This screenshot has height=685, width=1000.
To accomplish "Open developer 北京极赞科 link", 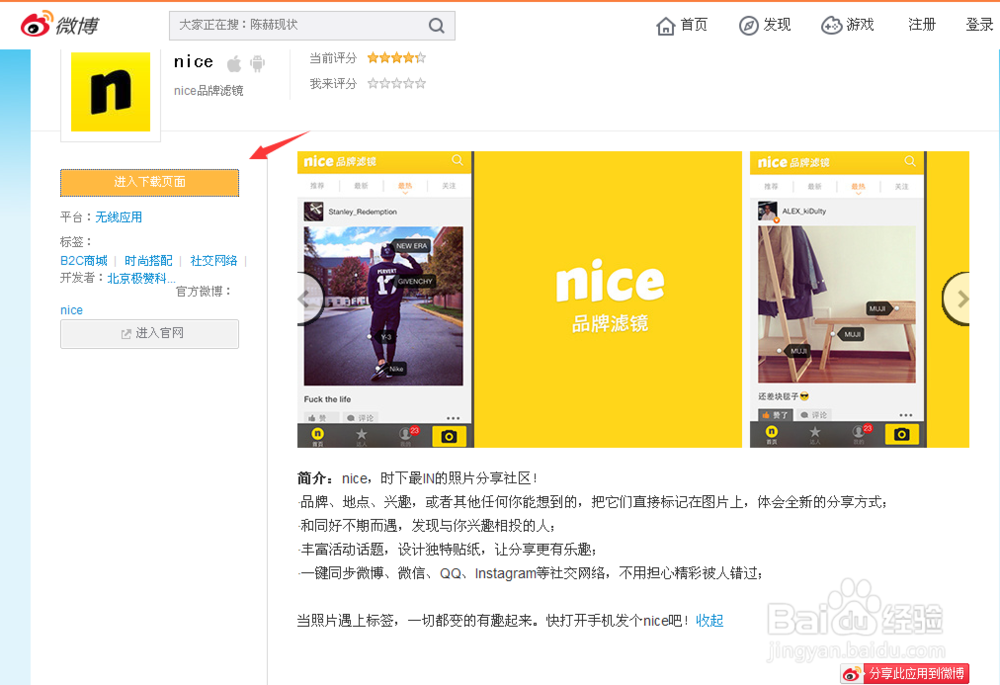I will click(141, 278).
